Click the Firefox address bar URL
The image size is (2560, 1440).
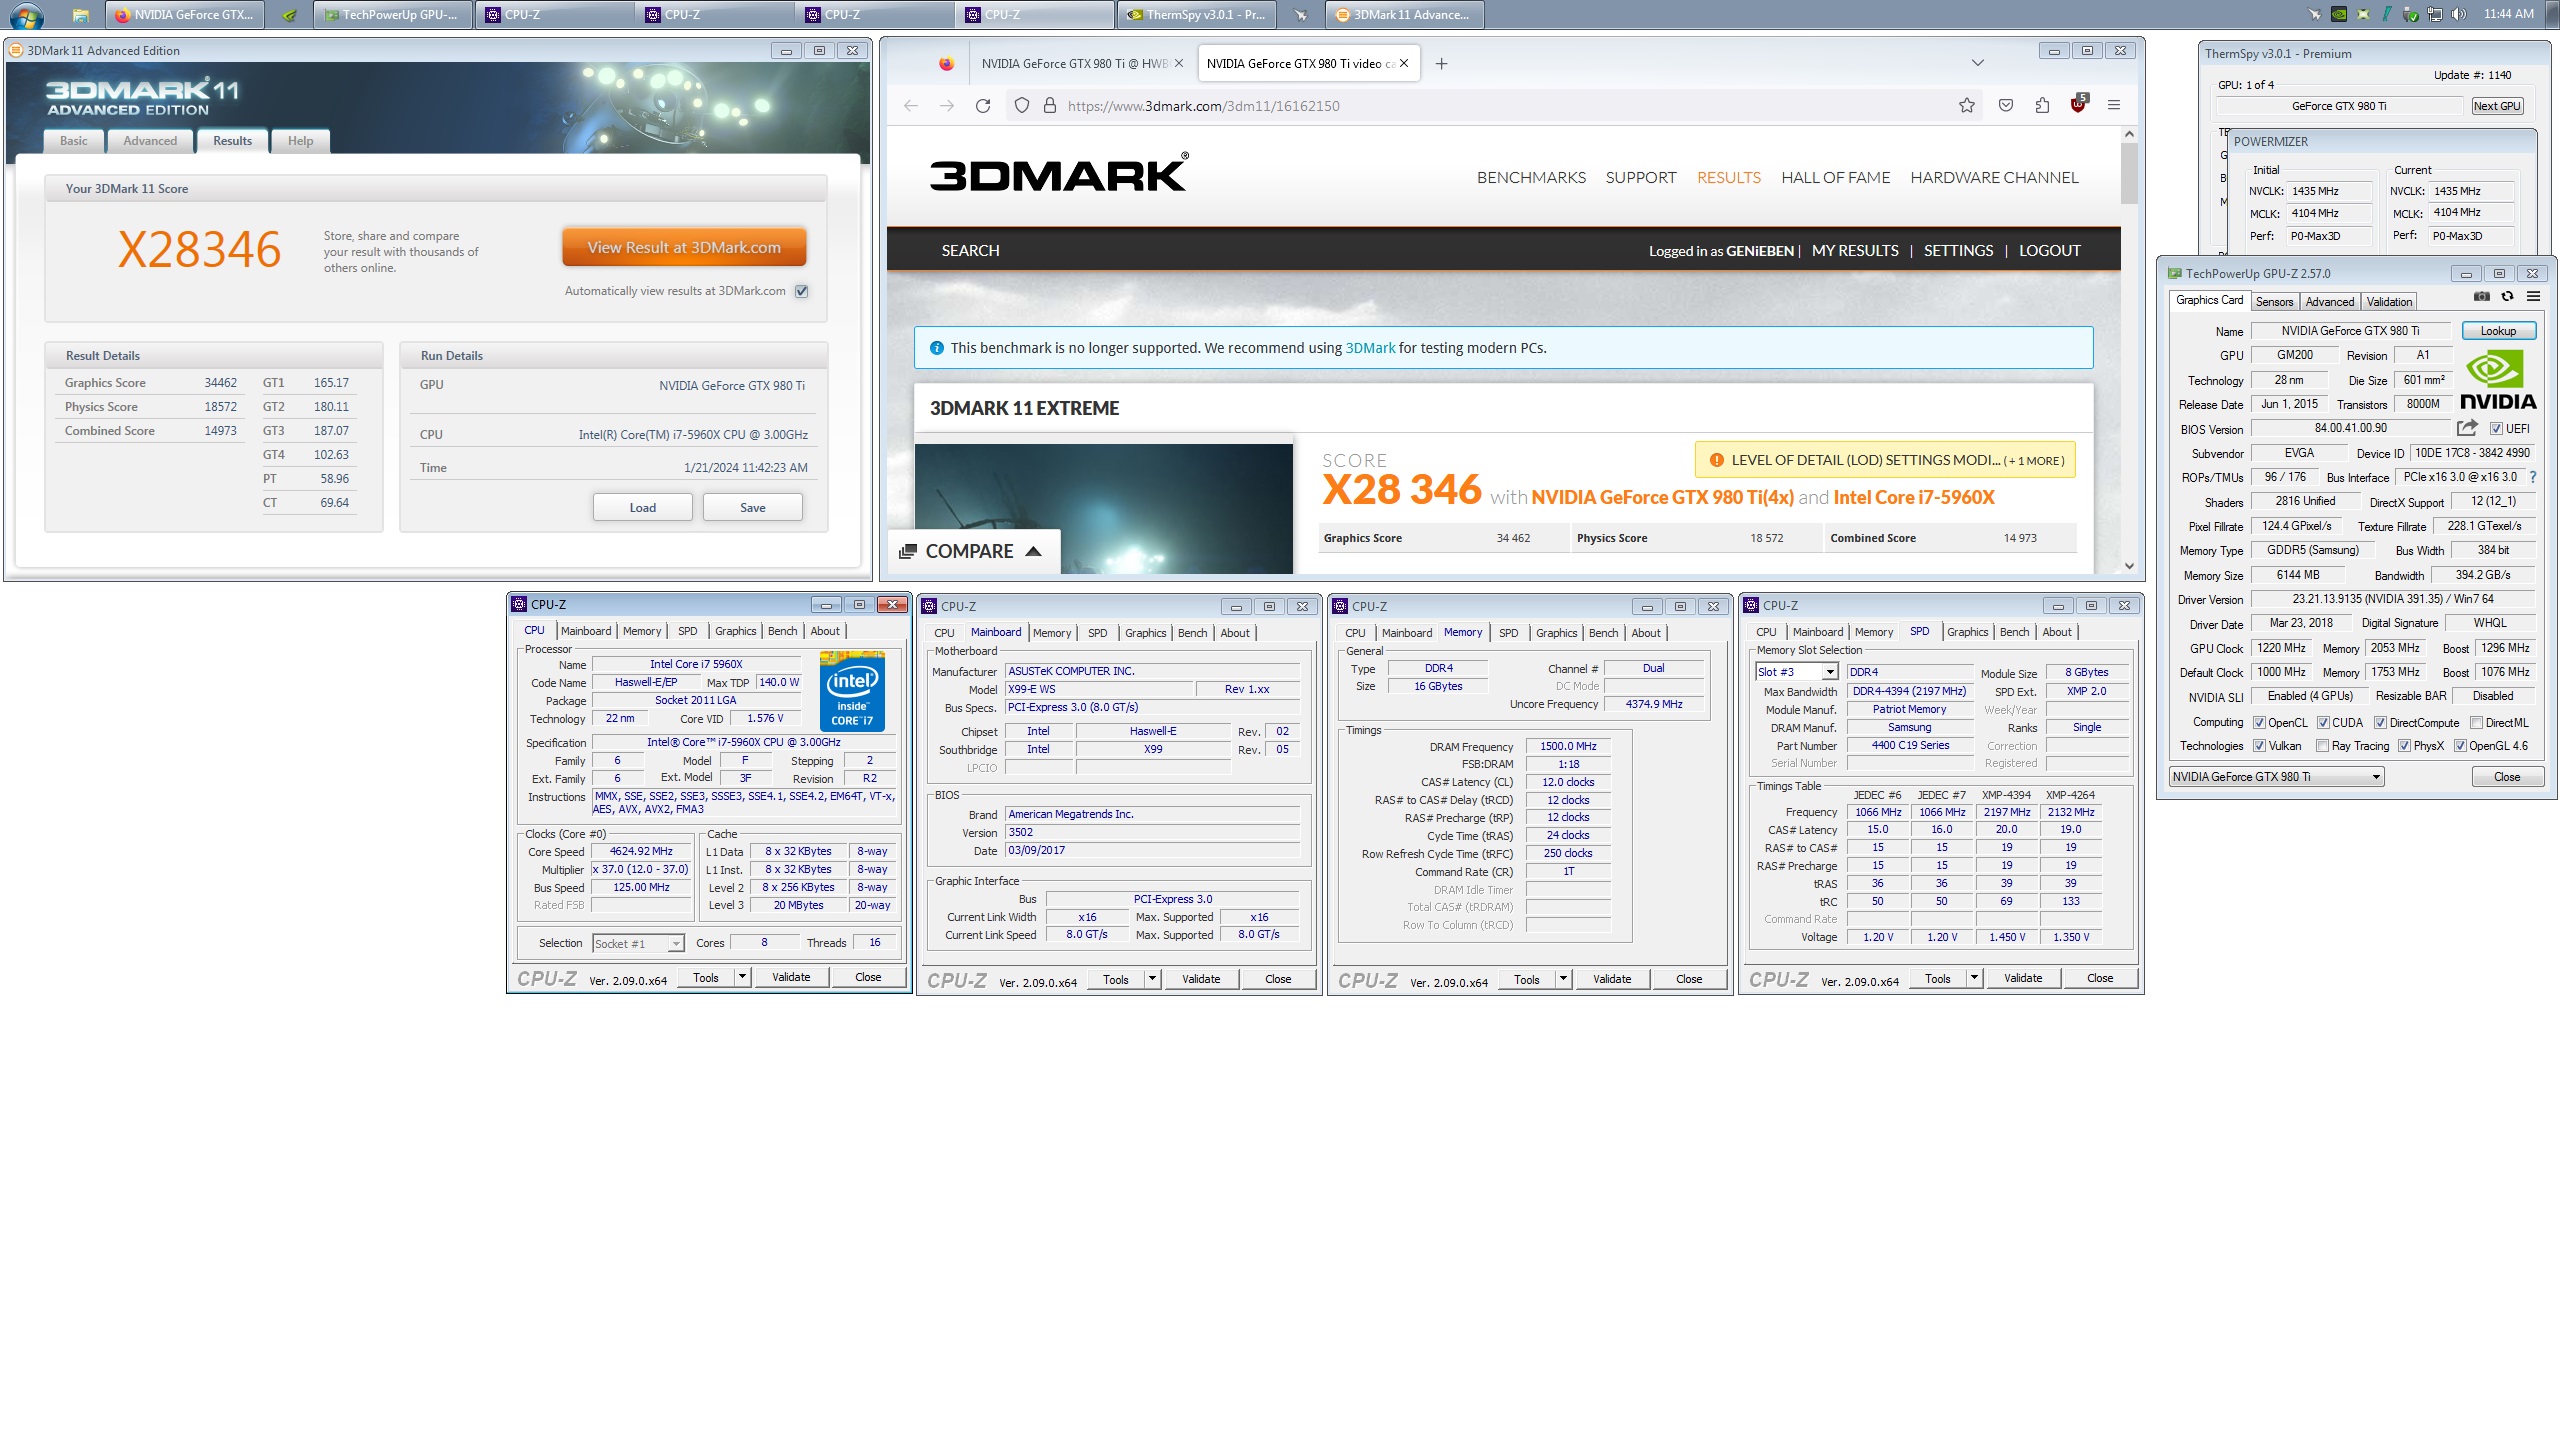1203,106
